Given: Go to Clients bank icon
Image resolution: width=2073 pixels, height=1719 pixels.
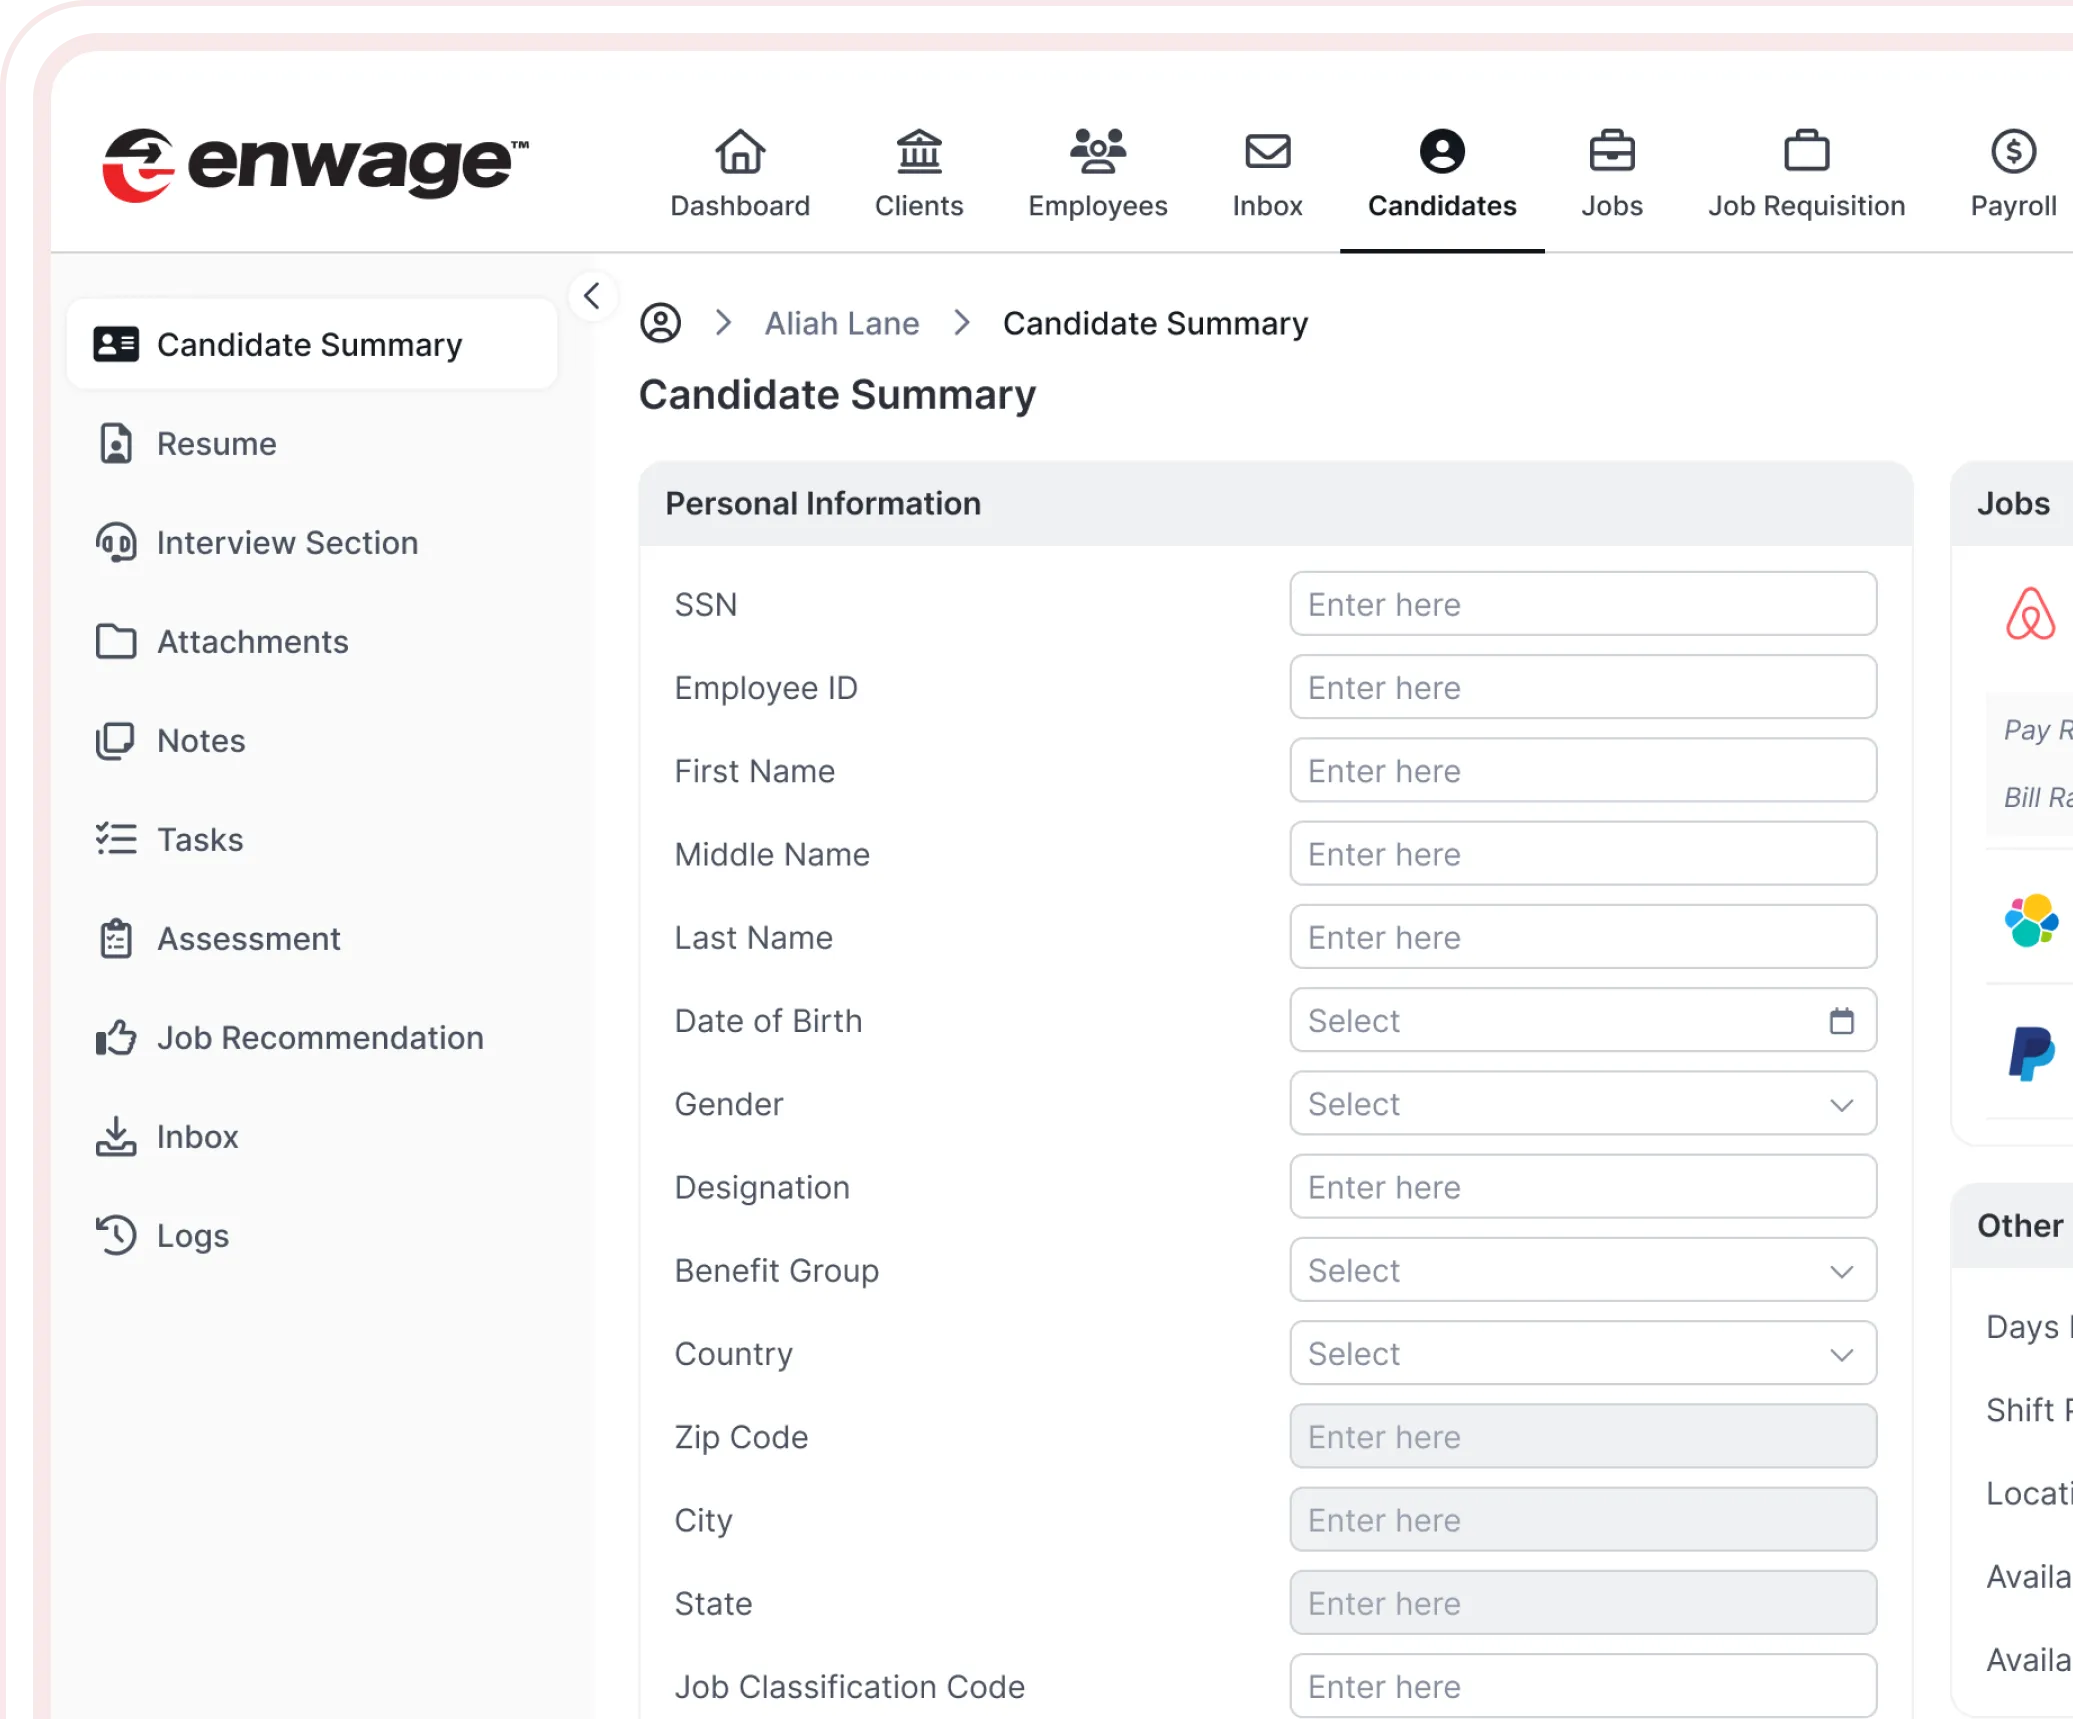Looking at the screenshot, I should tap(918, 152).
